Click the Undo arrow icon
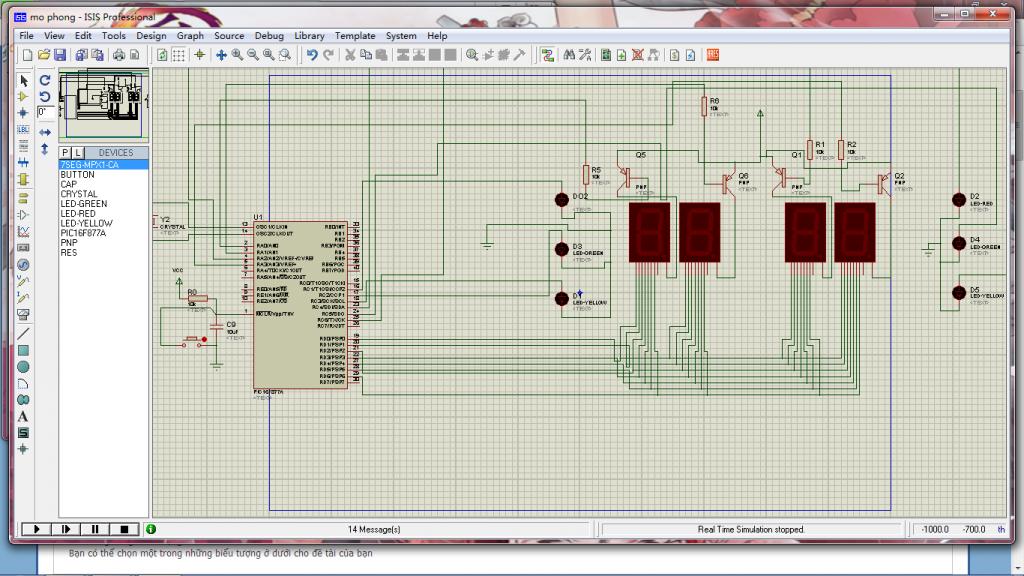Screen dimensions: 1024x576 click(x=312, y=55)
